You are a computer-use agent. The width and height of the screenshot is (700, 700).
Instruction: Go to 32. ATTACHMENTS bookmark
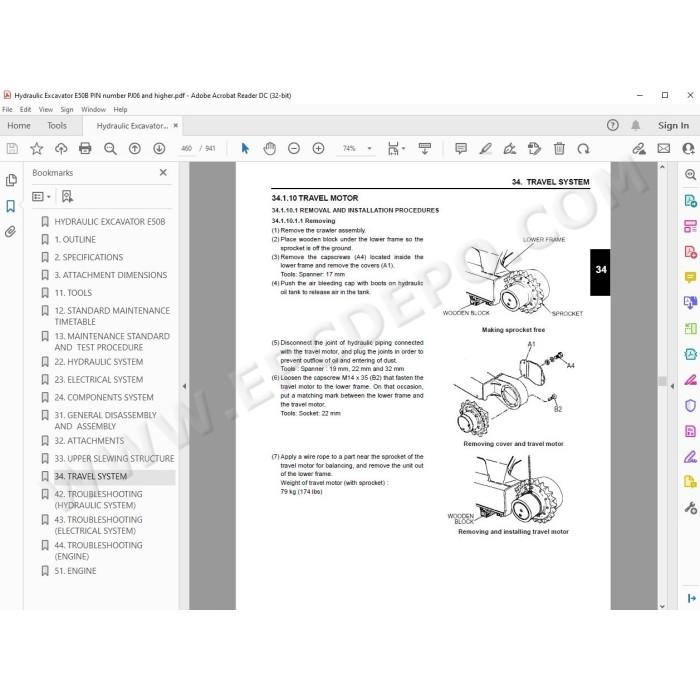point(89,441)
